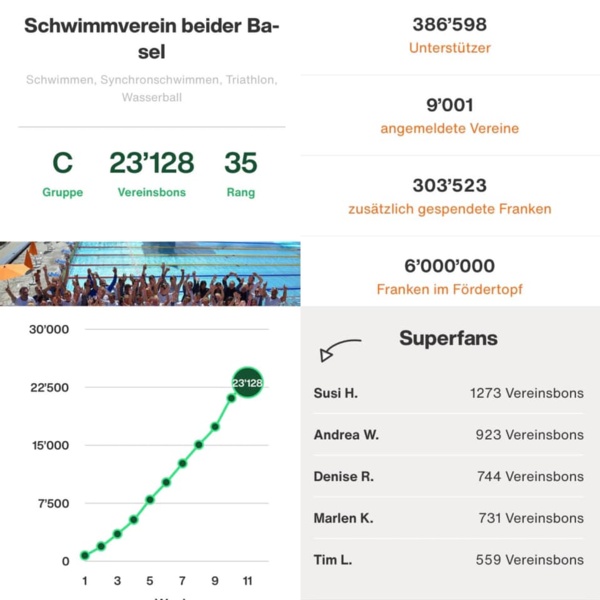
Task: Click the sports categories subtitle text
Action: pyautogui.click(x=151, y=88)
